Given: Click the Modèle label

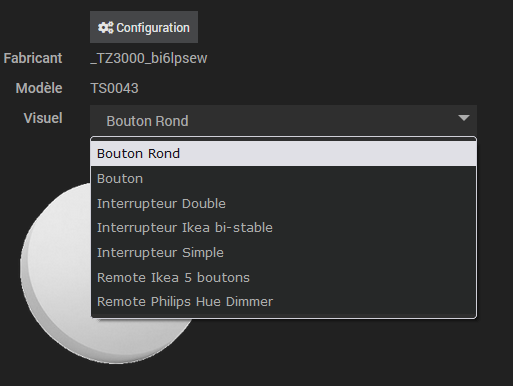Looking at the screenshot, I should click(x=39, y=88).
